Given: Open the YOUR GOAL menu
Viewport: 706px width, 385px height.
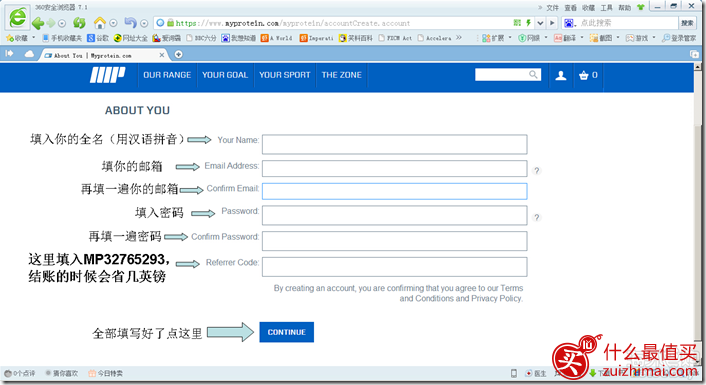Looking at the screenshot, I should pyautogui.click(x=225, y=75).
